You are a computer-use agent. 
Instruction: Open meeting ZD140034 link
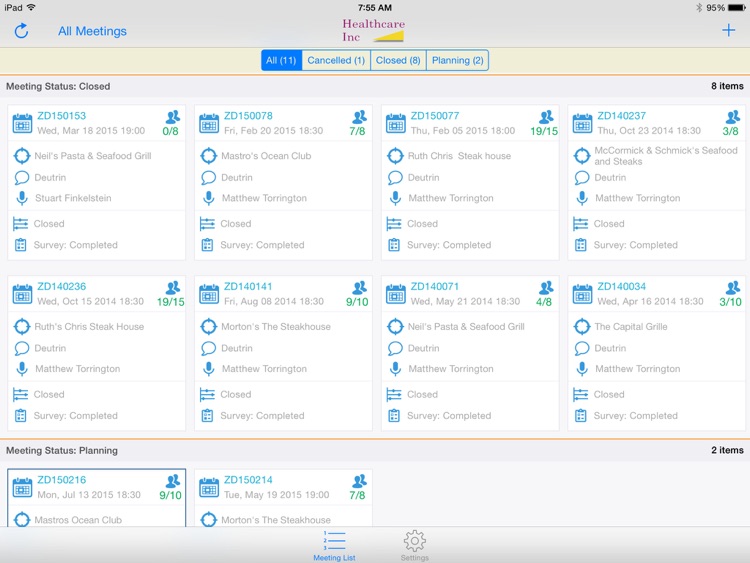[x=621, y=287]
